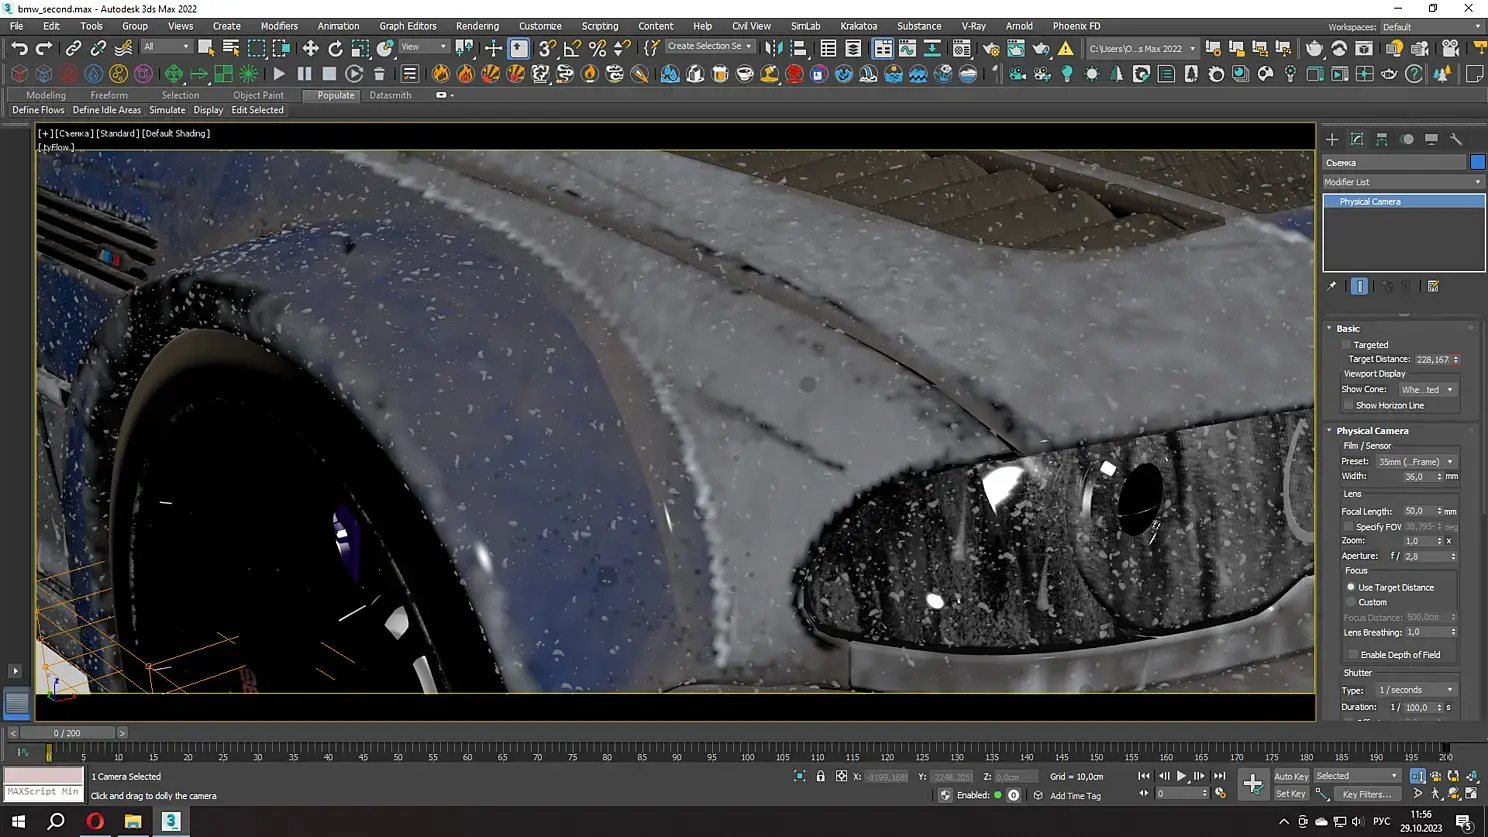Image resolution: width=1488 pixels, height=837 pixels.
Task: Click Configure Modifier Sets icon
Action: [x=1433, y=287]
